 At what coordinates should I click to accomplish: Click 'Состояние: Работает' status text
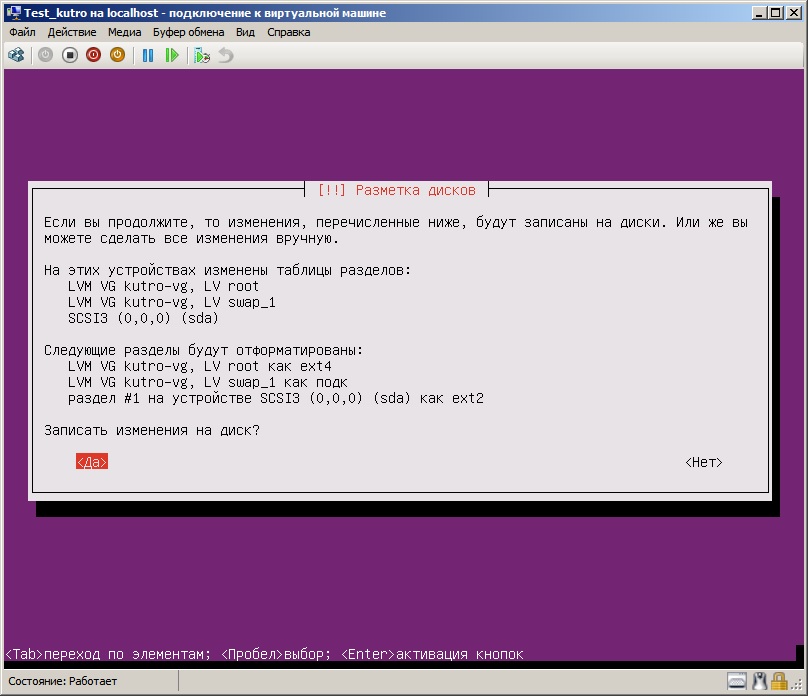63,681
